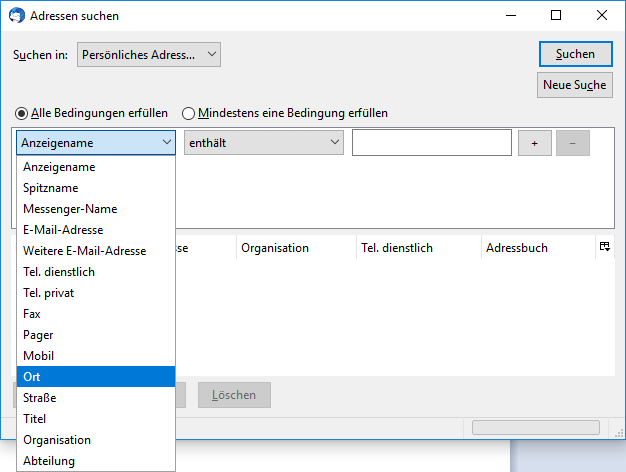Select 'Mobil' in the dropdown list
Viewport: 626px width, 472px height.
click(96, 356)
